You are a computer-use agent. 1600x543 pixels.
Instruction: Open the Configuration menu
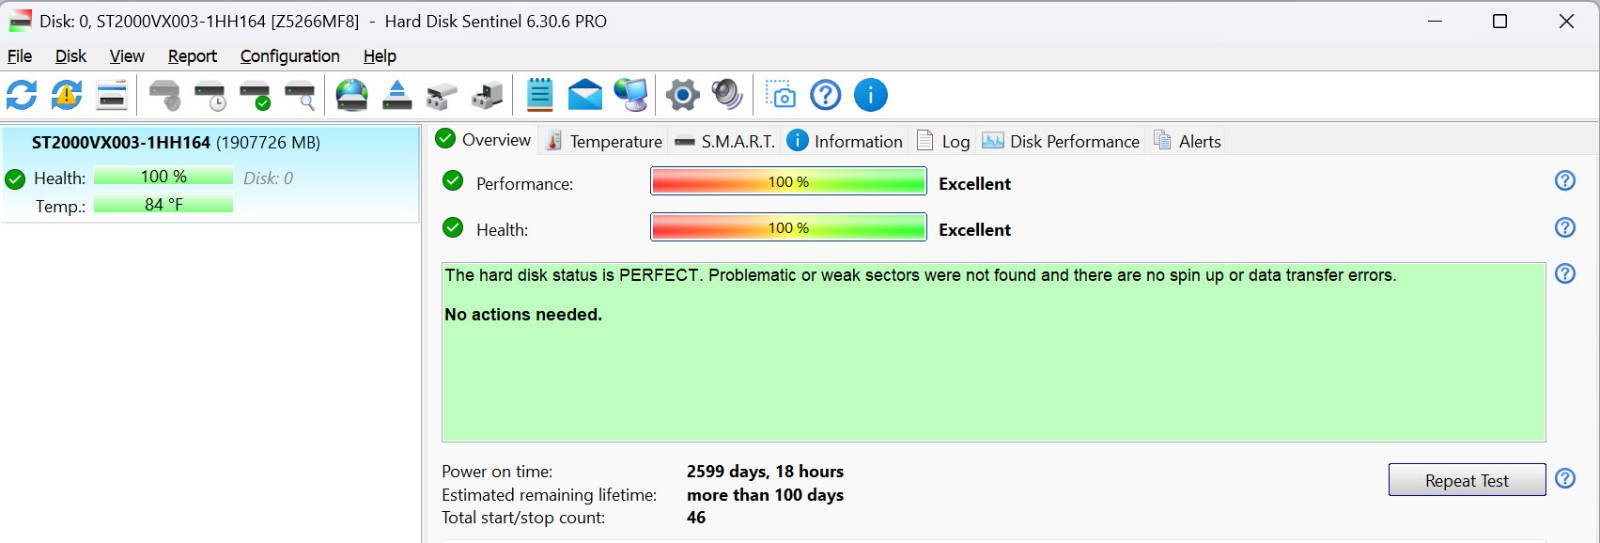tap(290, 56)
